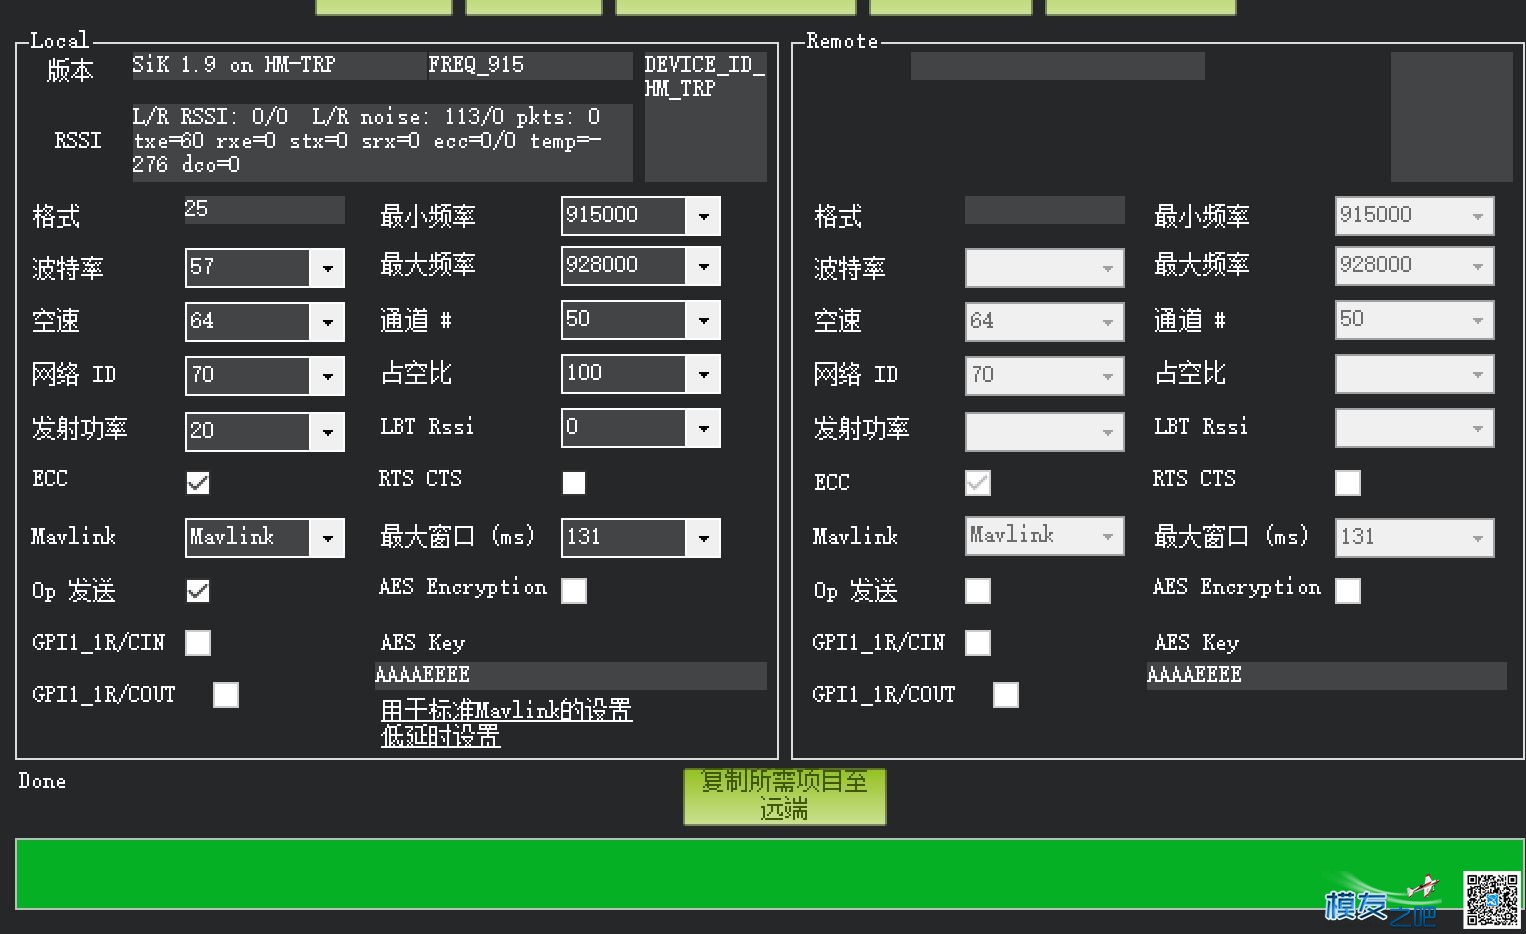This screenshot has height=934, width=1526.
Task: Open Local 最大频率 dropdown showing 928000
Action: coord(641,266)
